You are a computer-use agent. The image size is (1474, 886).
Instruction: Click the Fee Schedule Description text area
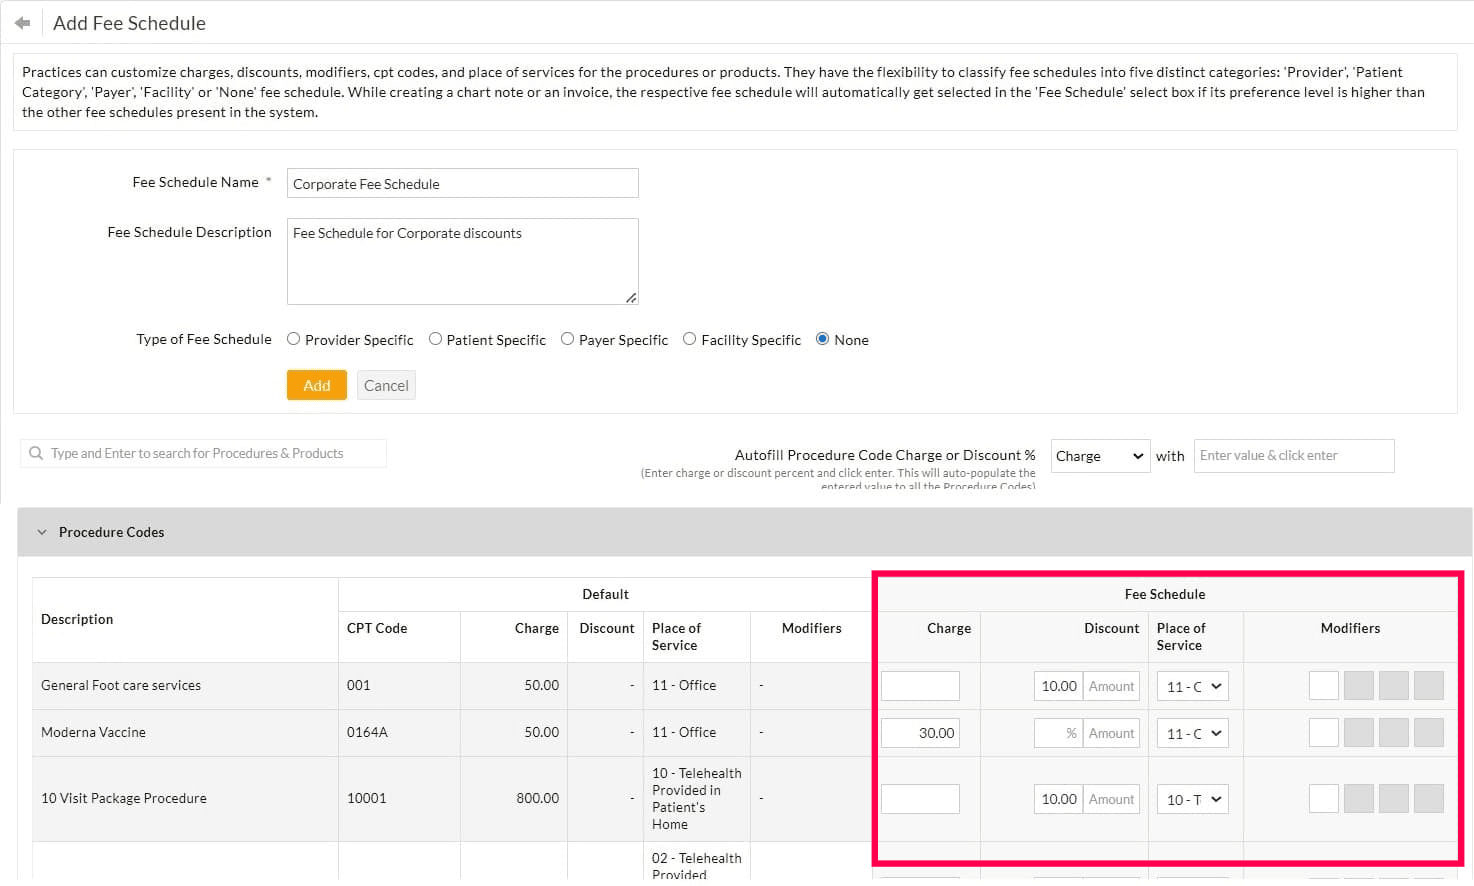[462, 260]
